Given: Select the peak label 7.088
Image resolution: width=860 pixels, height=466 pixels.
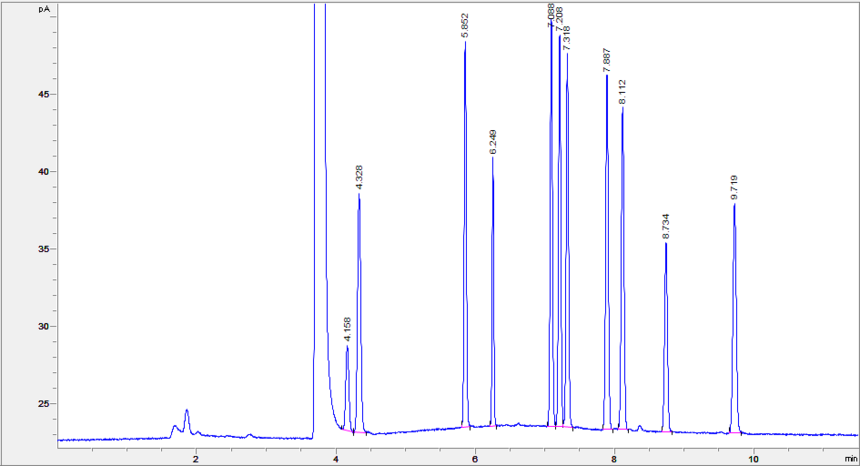Looking at the screenshot, I should click(x=551, y=15).
